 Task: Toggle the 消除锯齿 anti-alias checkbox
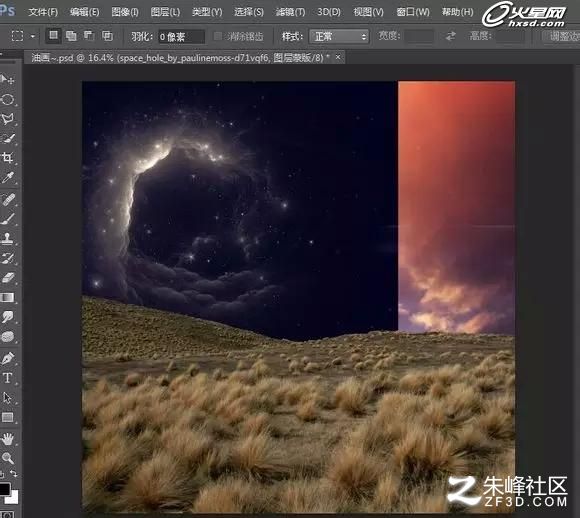point(218,36)
